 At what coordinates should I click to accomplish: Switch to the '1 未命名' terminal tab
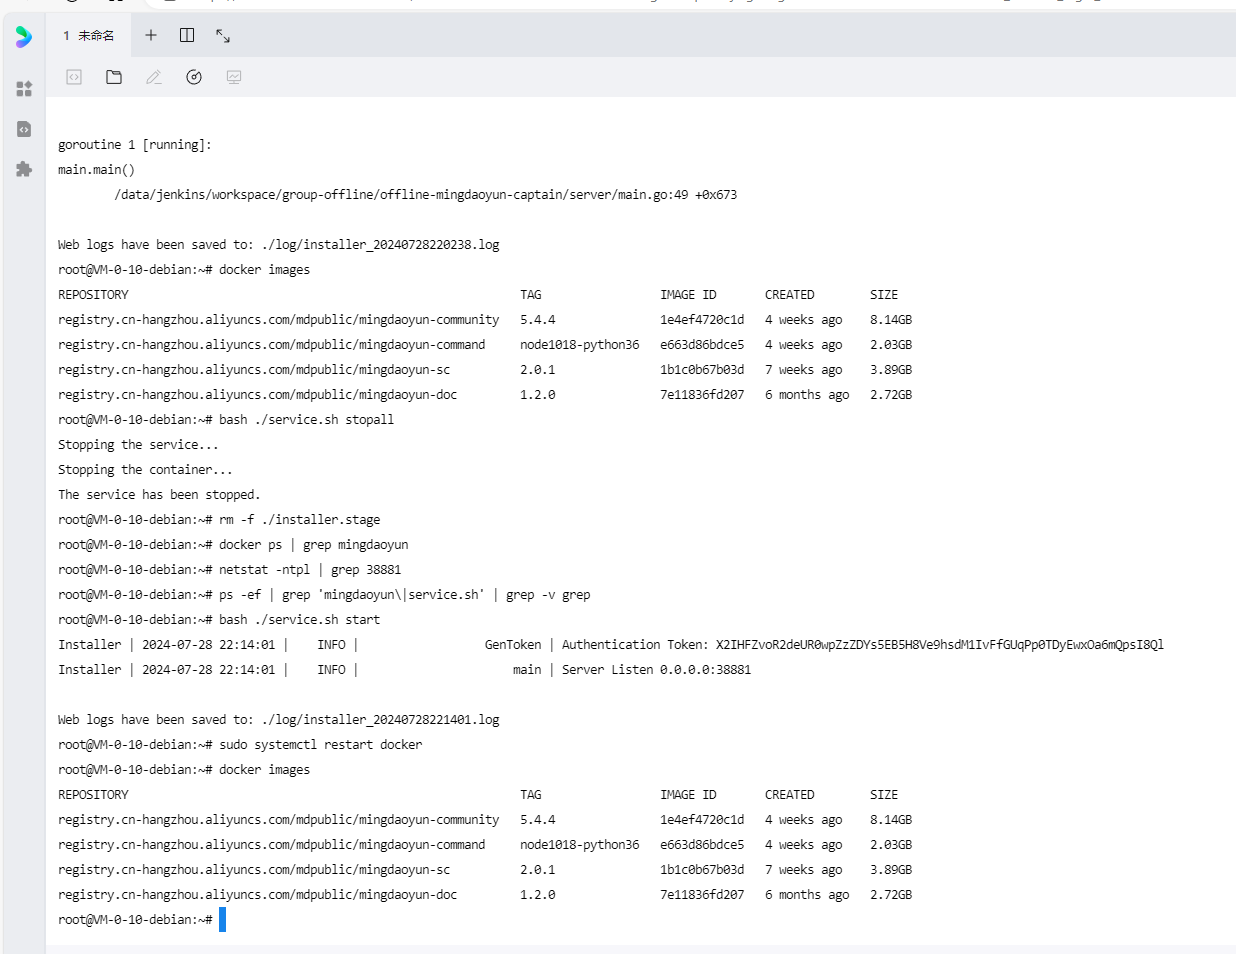point(89,36)
